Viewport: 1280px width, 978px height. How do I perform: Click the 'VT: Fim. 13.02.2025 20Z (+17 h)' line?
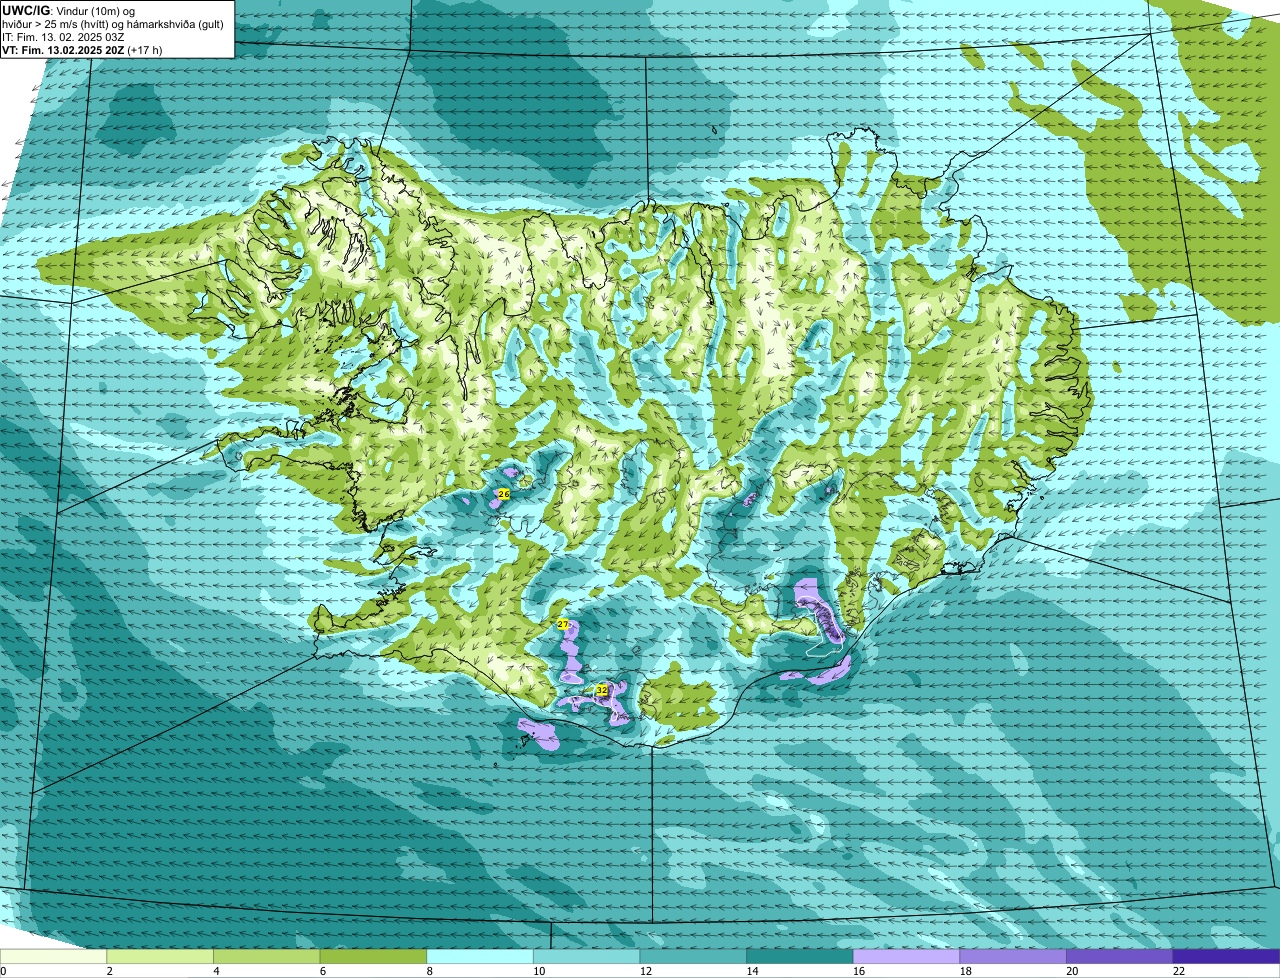click(82, 49)
